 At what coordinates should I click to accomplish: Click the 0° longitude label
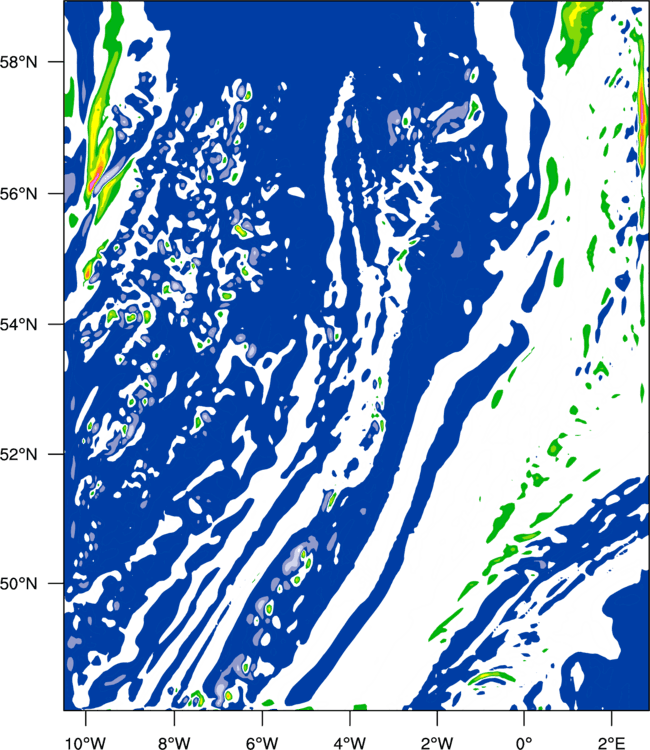click(525, 743)
